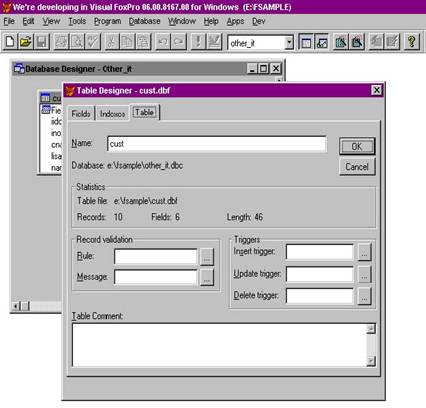
Task: Click the Update trigger input field
Action: (x=319, y=274)
